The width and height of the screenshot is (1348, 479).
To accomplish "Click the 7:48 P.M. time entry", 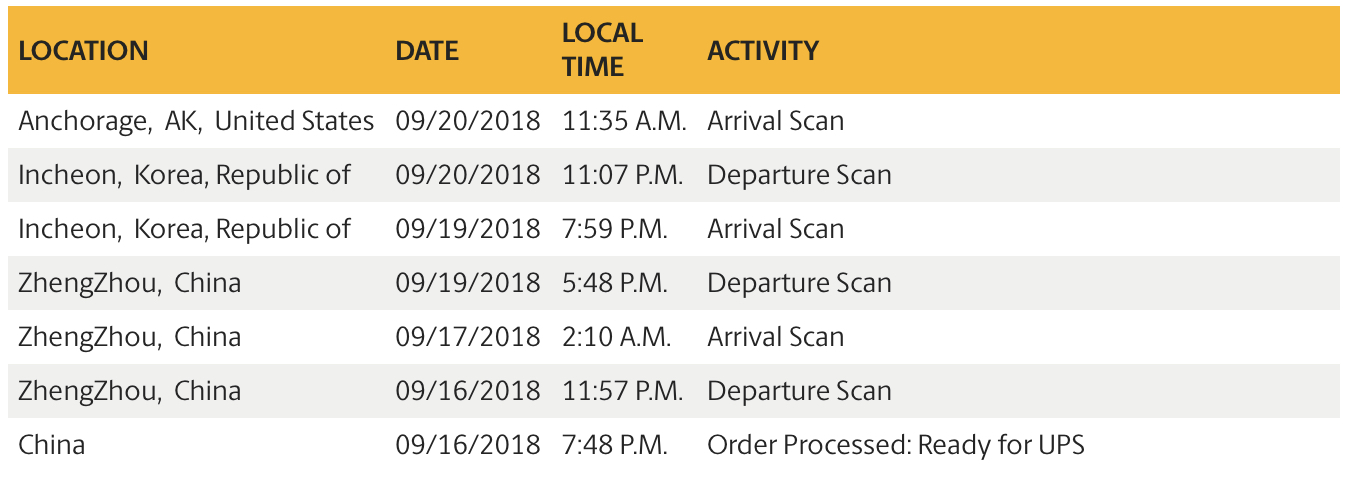I will point(614,445).
